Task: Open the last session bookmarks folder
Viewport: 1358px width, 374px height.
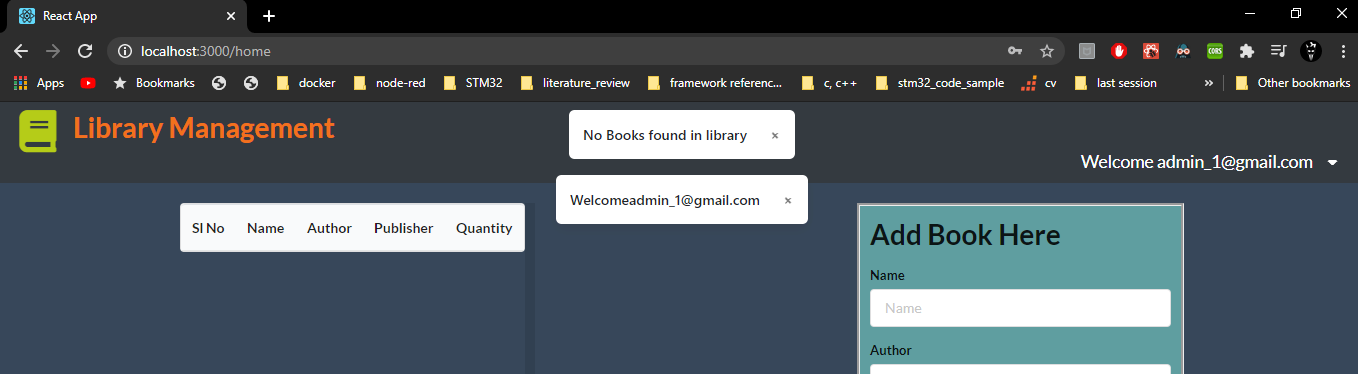Action: 1115,83
